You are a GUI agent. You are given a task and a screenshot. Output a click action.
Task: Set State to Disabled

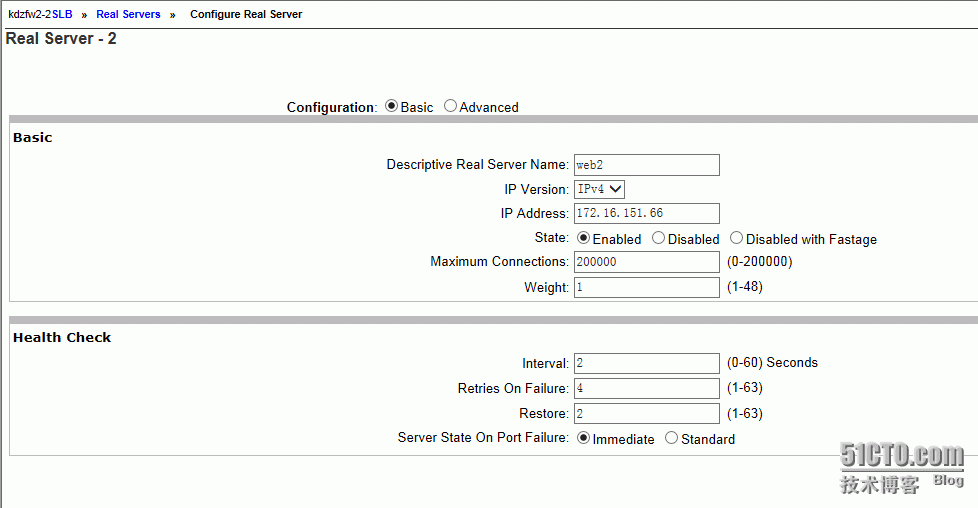659,238
